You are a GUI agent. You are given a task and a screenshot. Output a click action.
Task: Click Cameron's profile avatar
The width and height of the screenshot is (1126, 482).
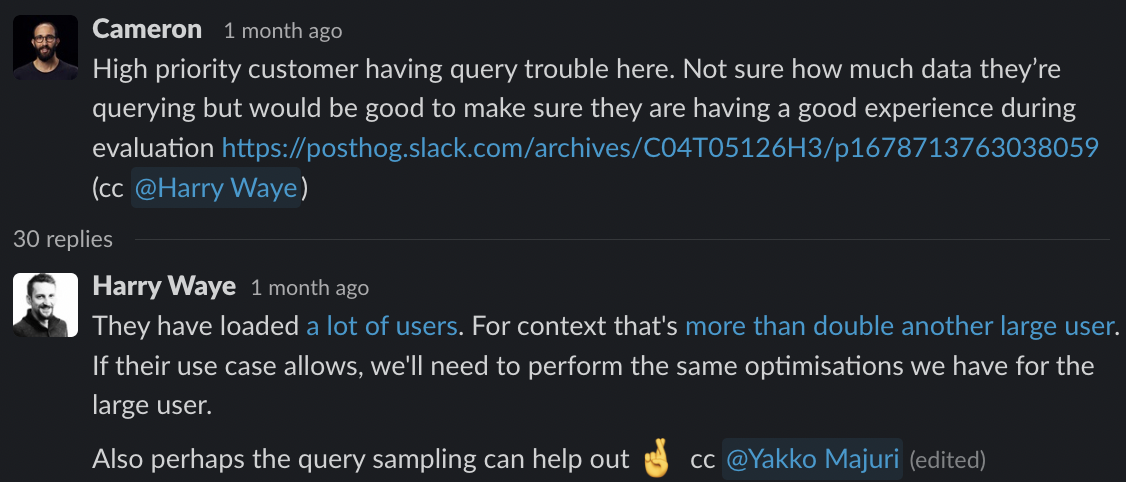(x=45, y=47)
